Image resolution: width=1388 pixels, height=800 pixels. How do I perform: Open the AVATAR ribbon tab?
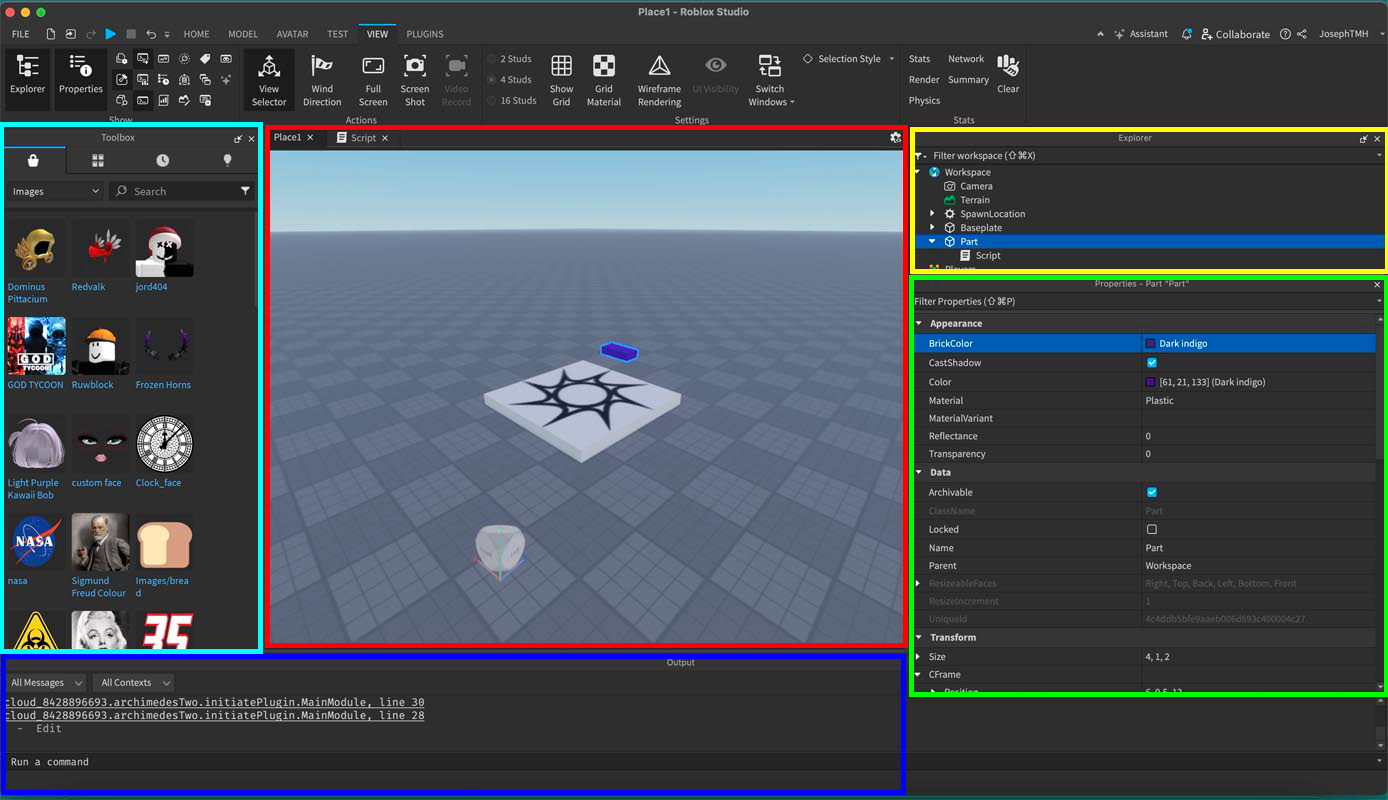tap(292, 34)
